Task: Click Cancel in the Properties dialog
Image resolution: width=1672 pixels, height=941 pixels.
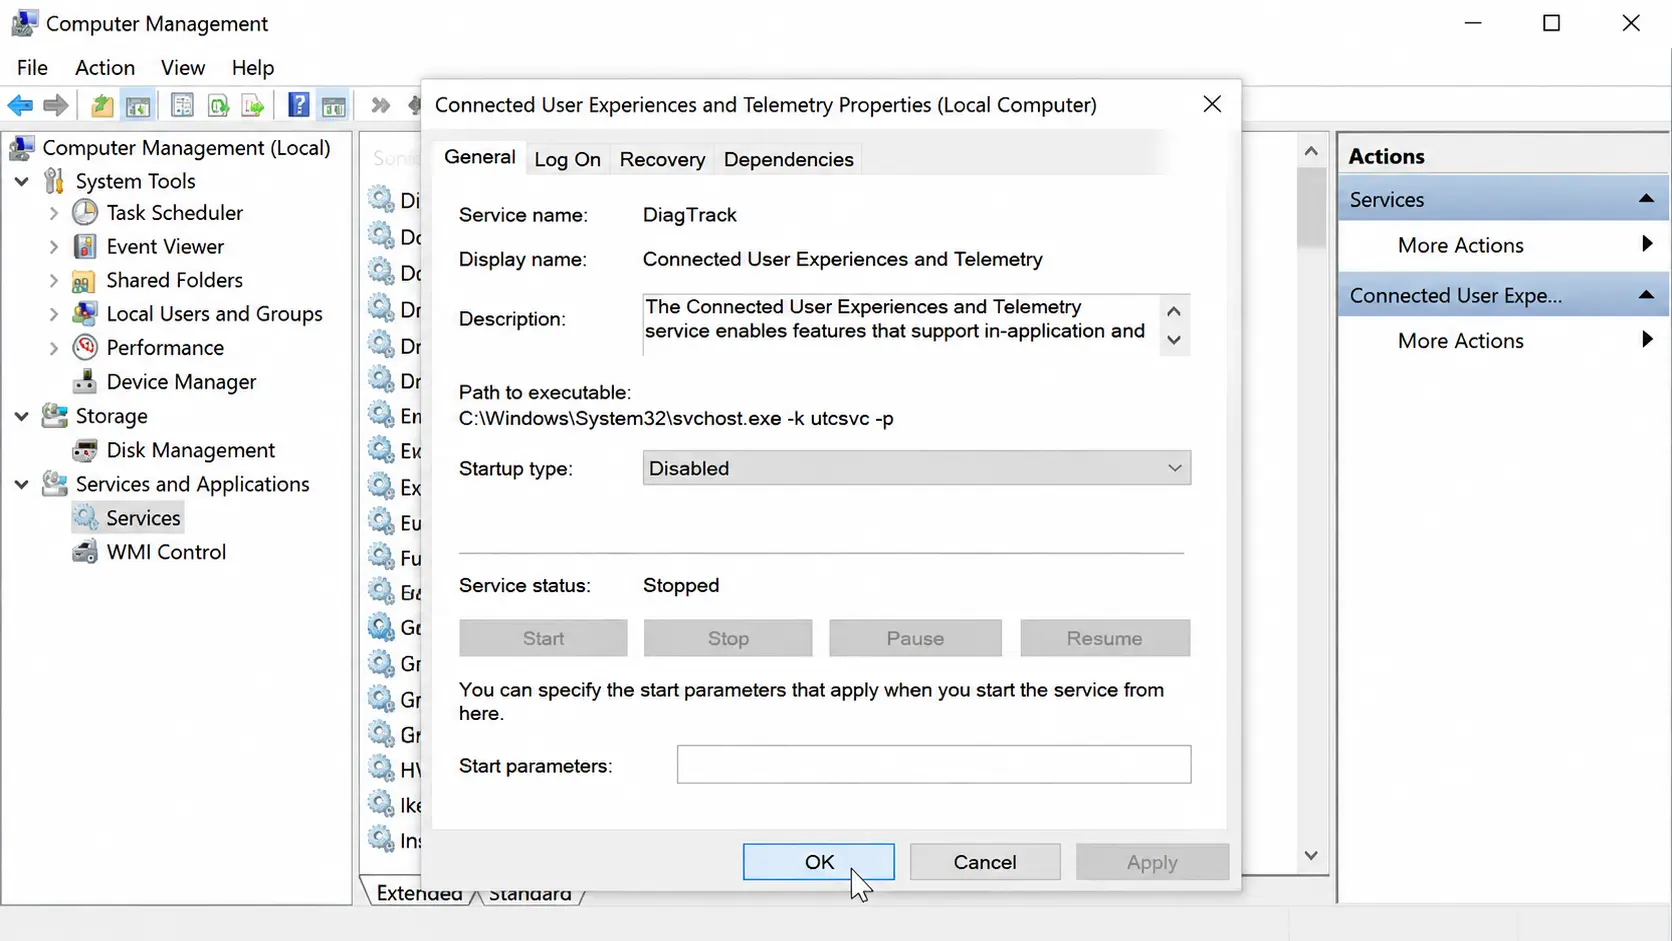Action: pyautogui.click(x=985, y=862)
